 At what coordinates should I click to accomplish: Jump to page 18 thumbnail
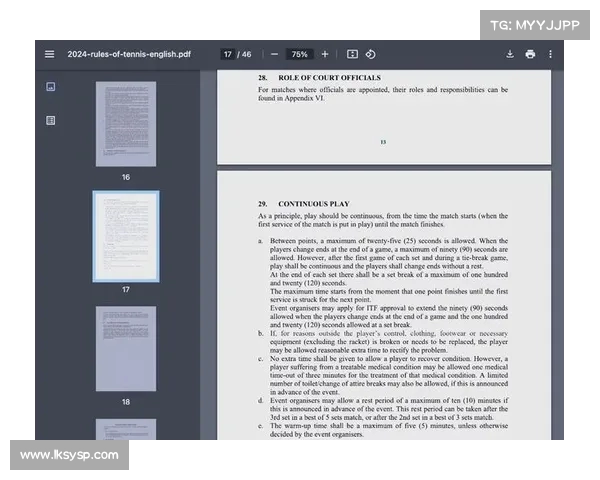coord(126,348)
